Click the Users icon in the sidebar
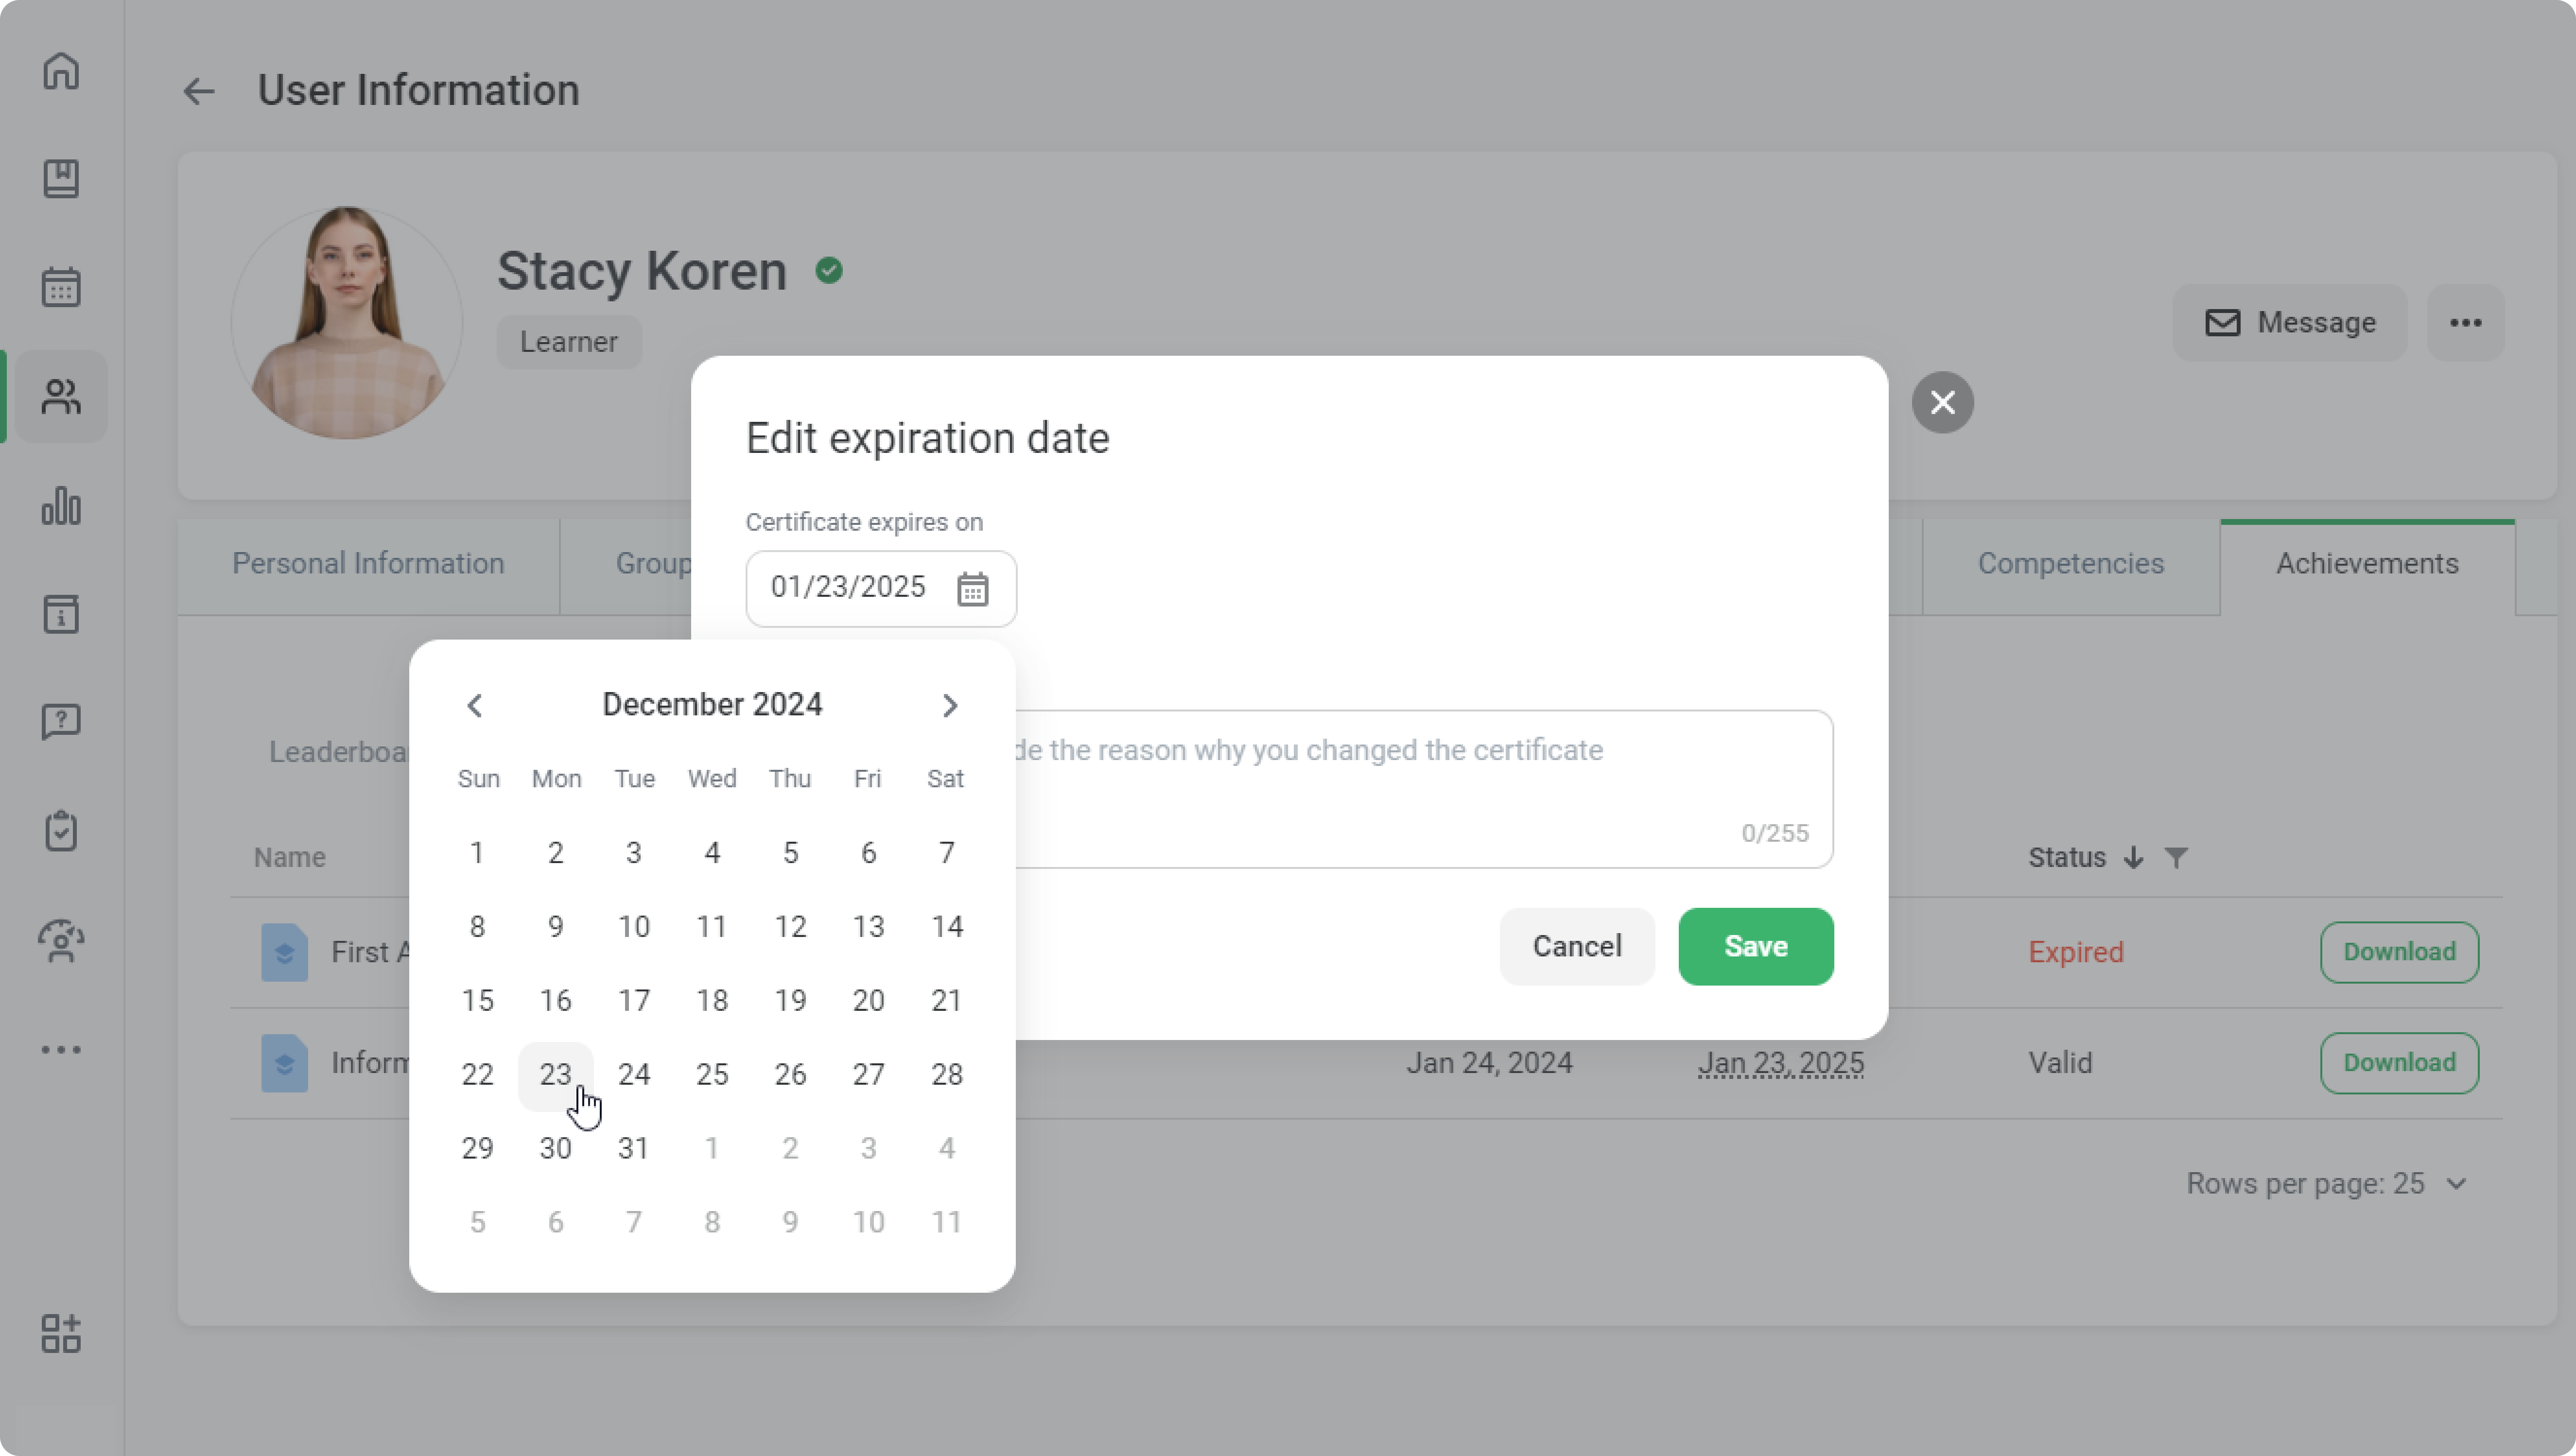Screen dimensions: 2576x1456 [x=61, y=397]
